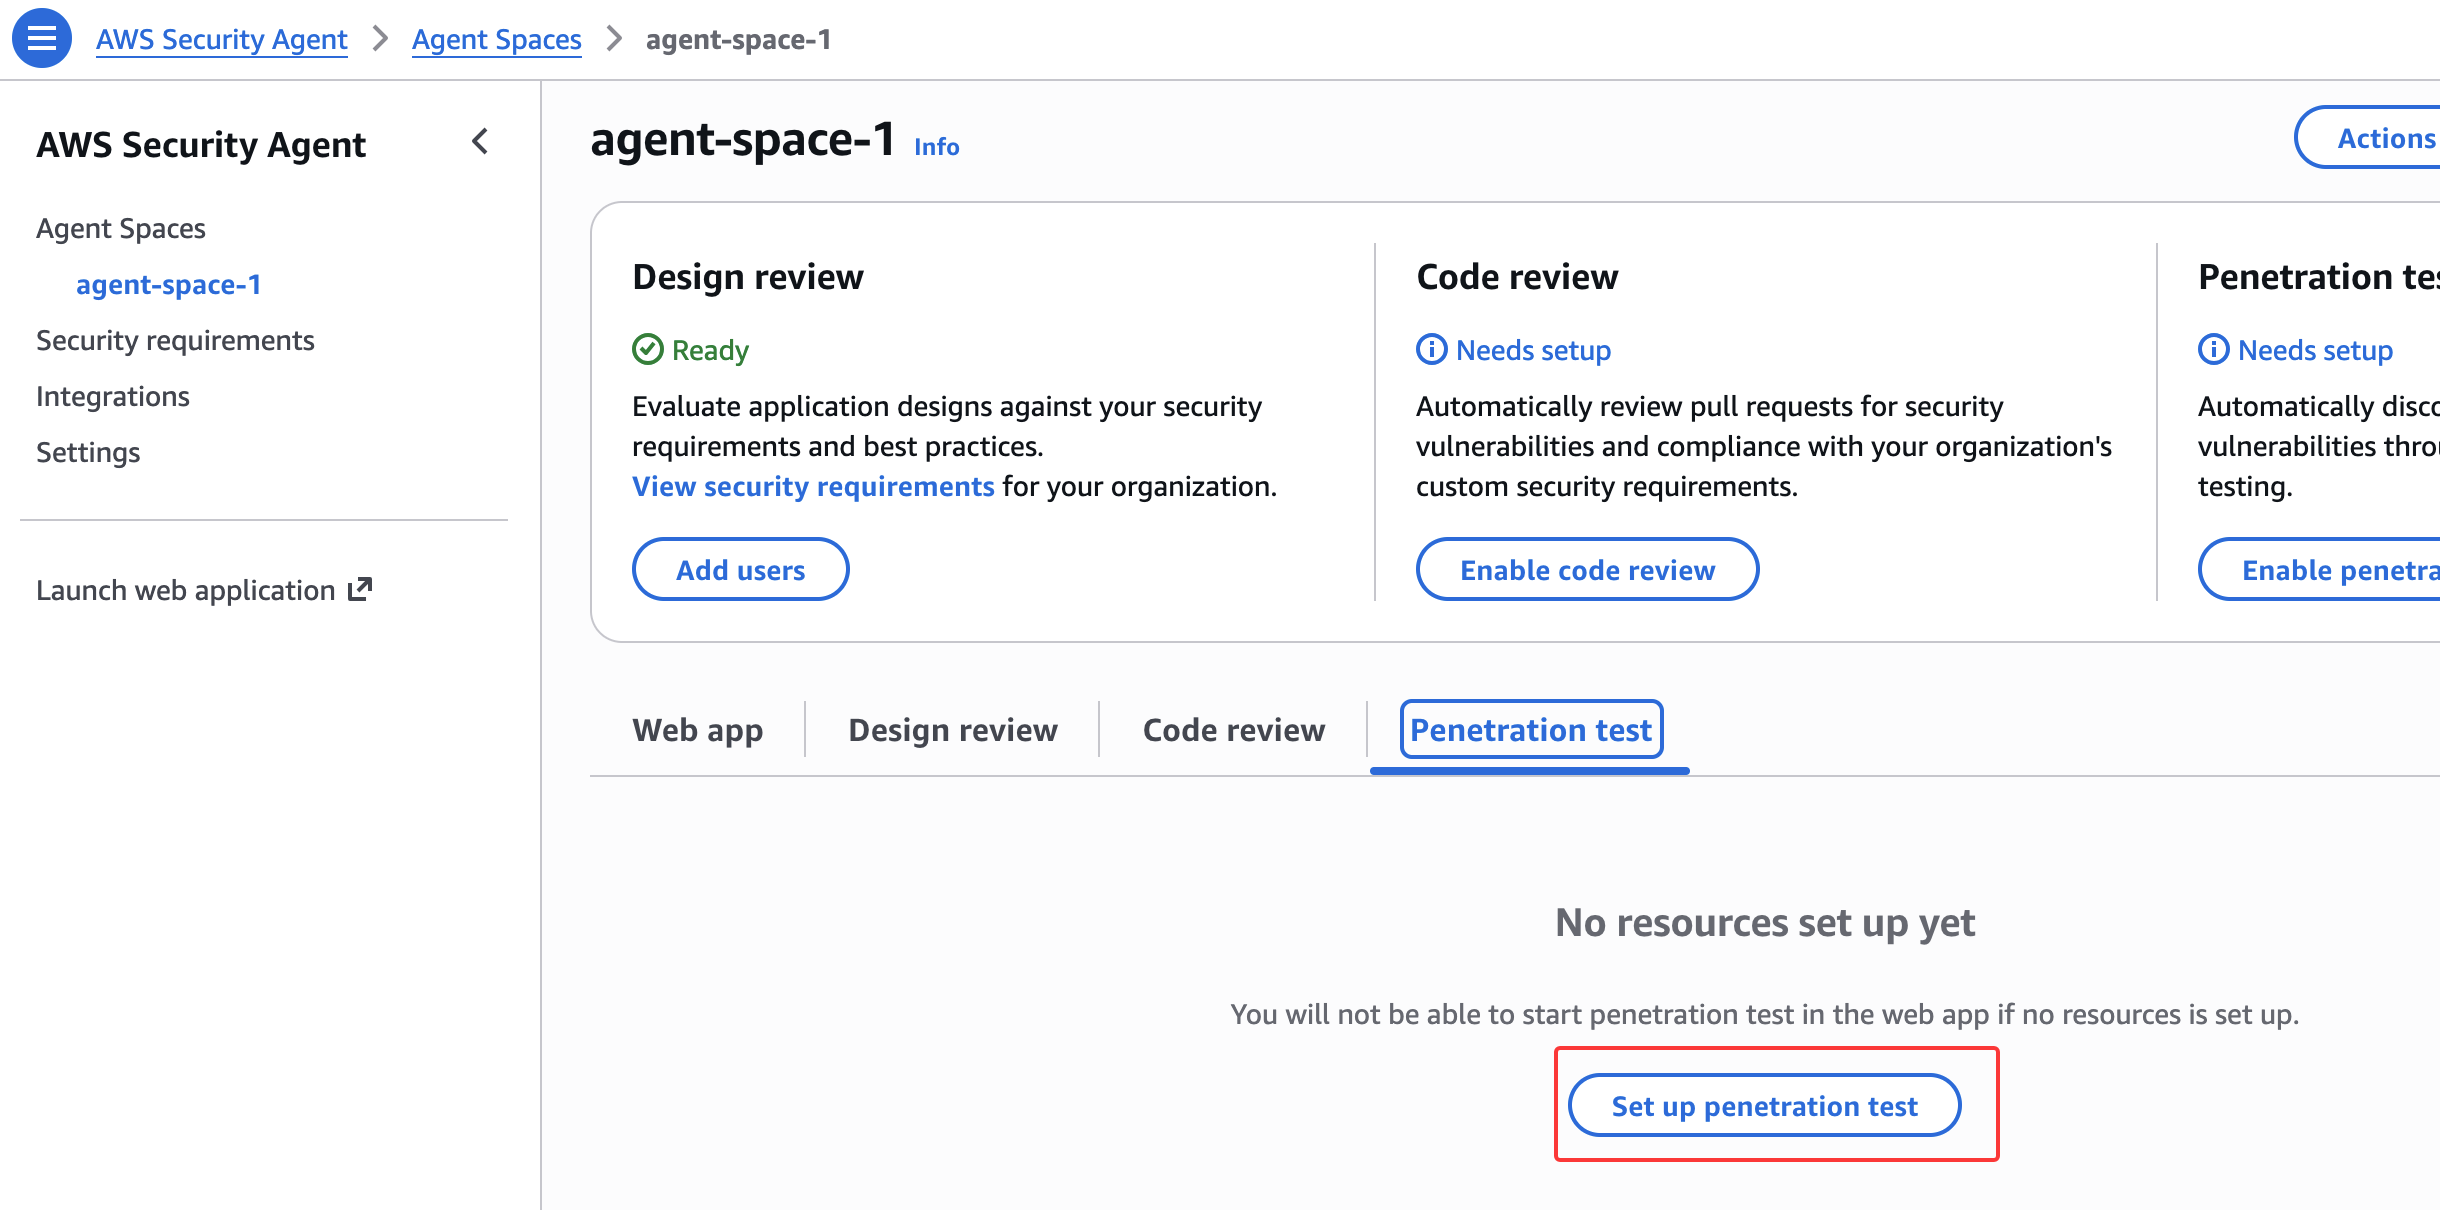Image resolution: width=2440 pixels, height=1210 pixels.
Task: Select the Penetration test tab
Action: [1530, 730]
